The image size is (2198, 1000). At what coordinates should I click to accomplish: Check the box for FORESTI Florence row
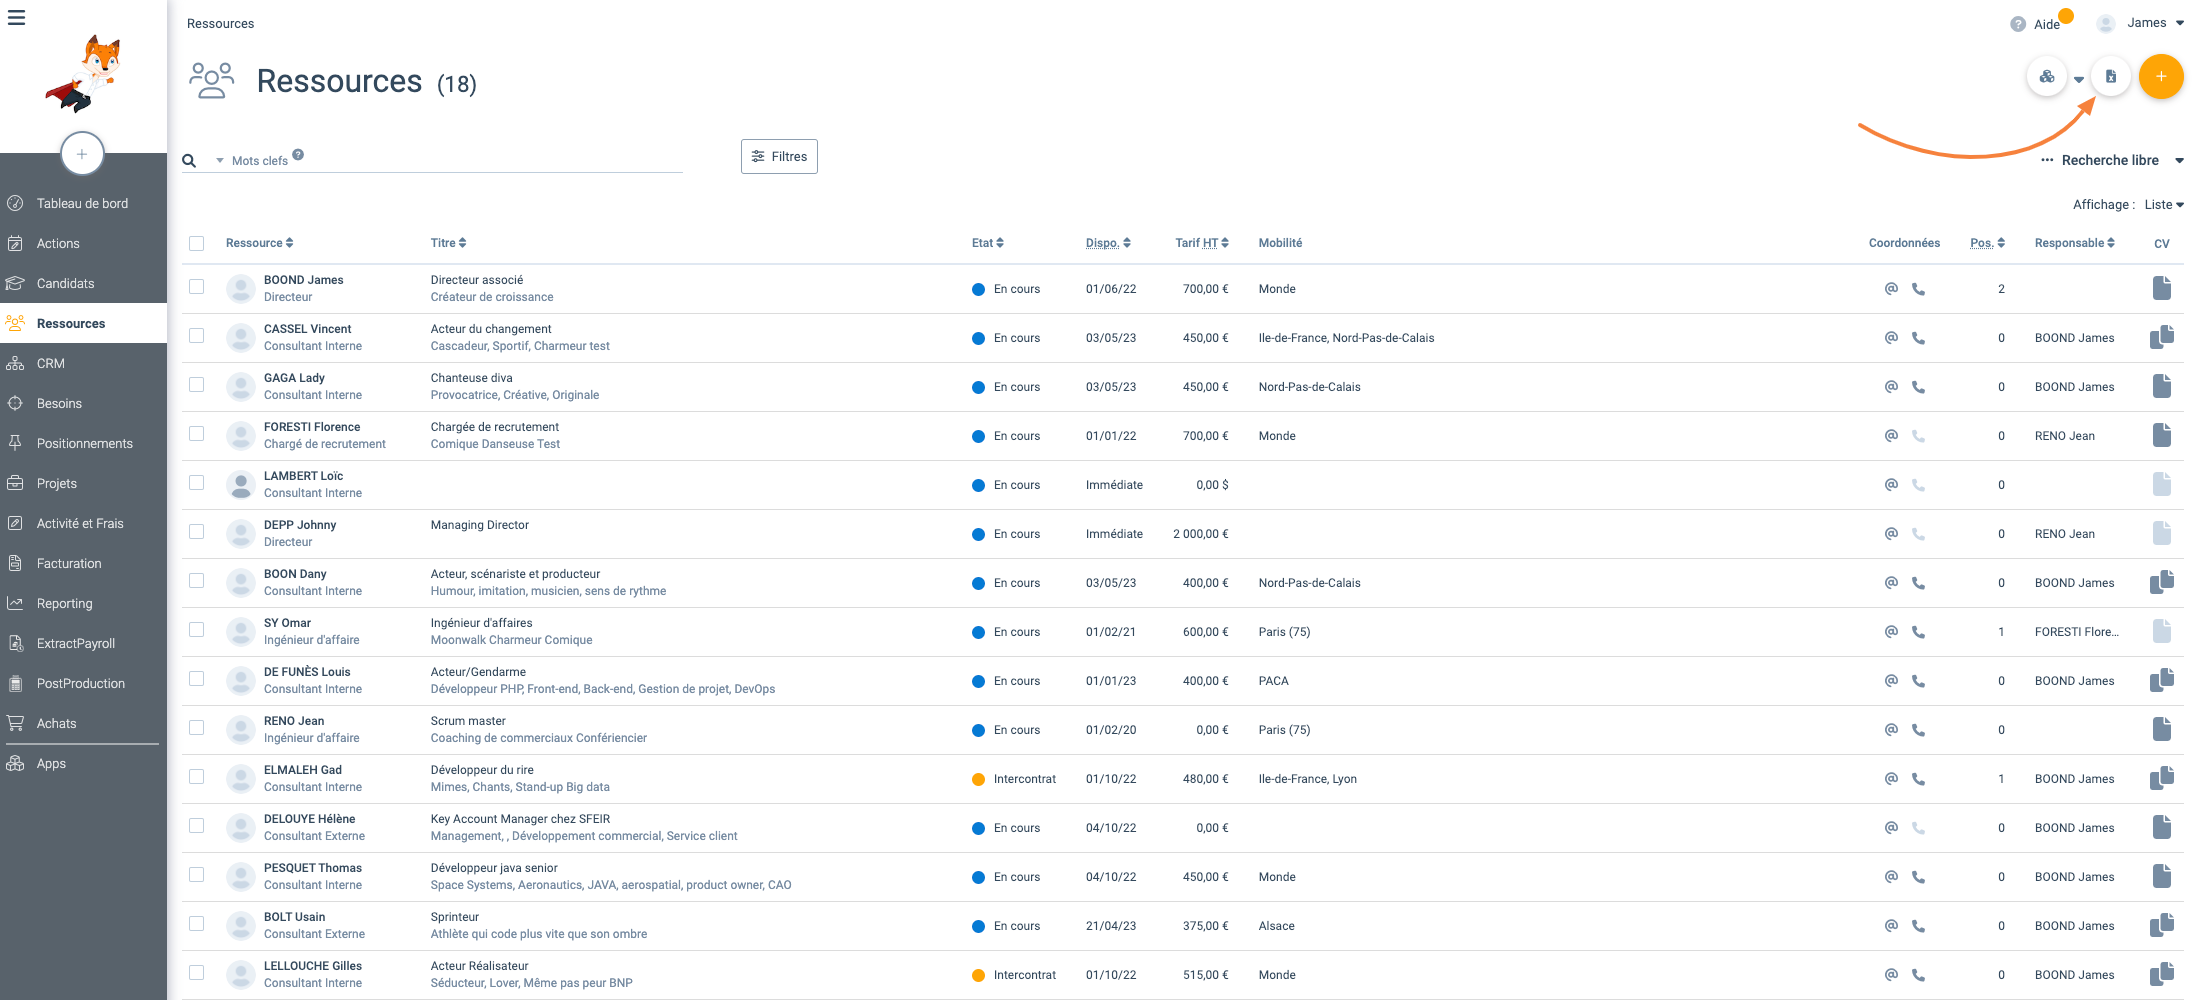point(197,434)
